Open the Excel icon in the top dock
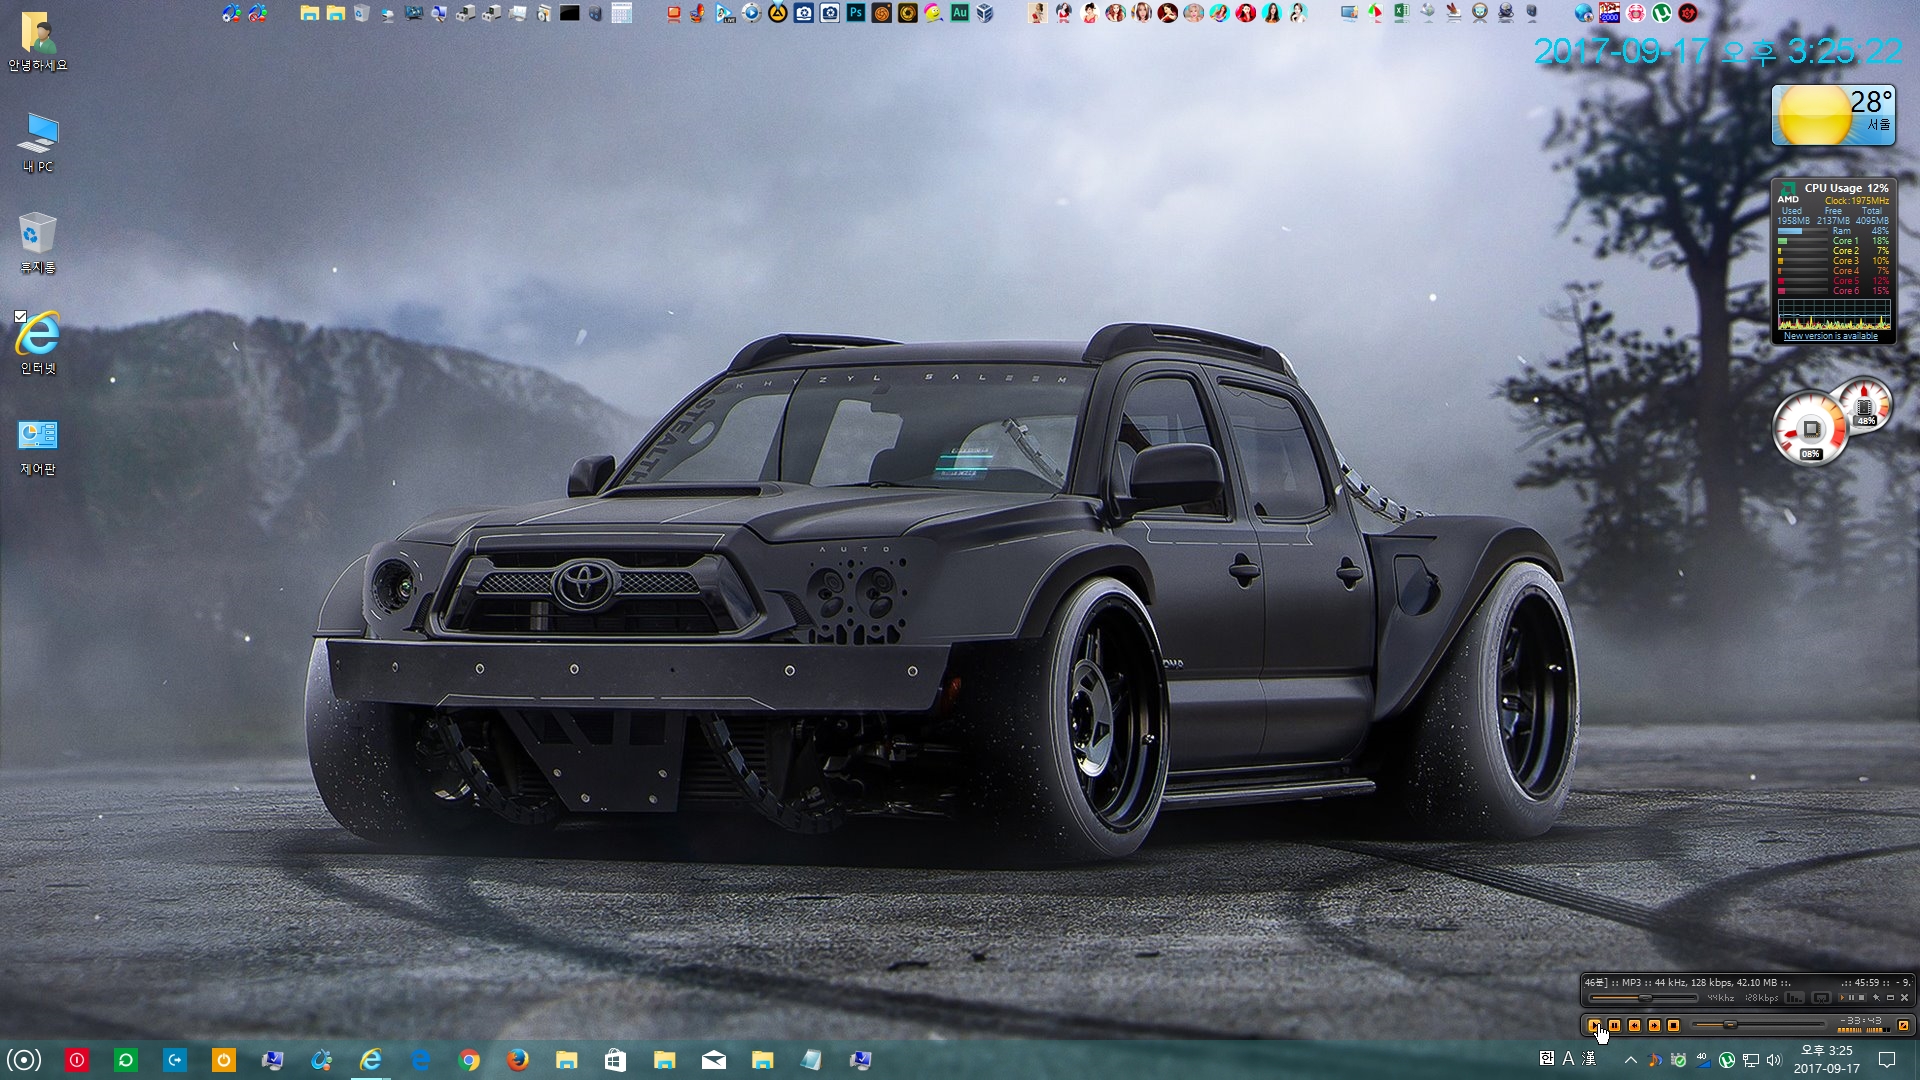Viewport: 1920px width, 1080px height. [x=1402, y=12]
